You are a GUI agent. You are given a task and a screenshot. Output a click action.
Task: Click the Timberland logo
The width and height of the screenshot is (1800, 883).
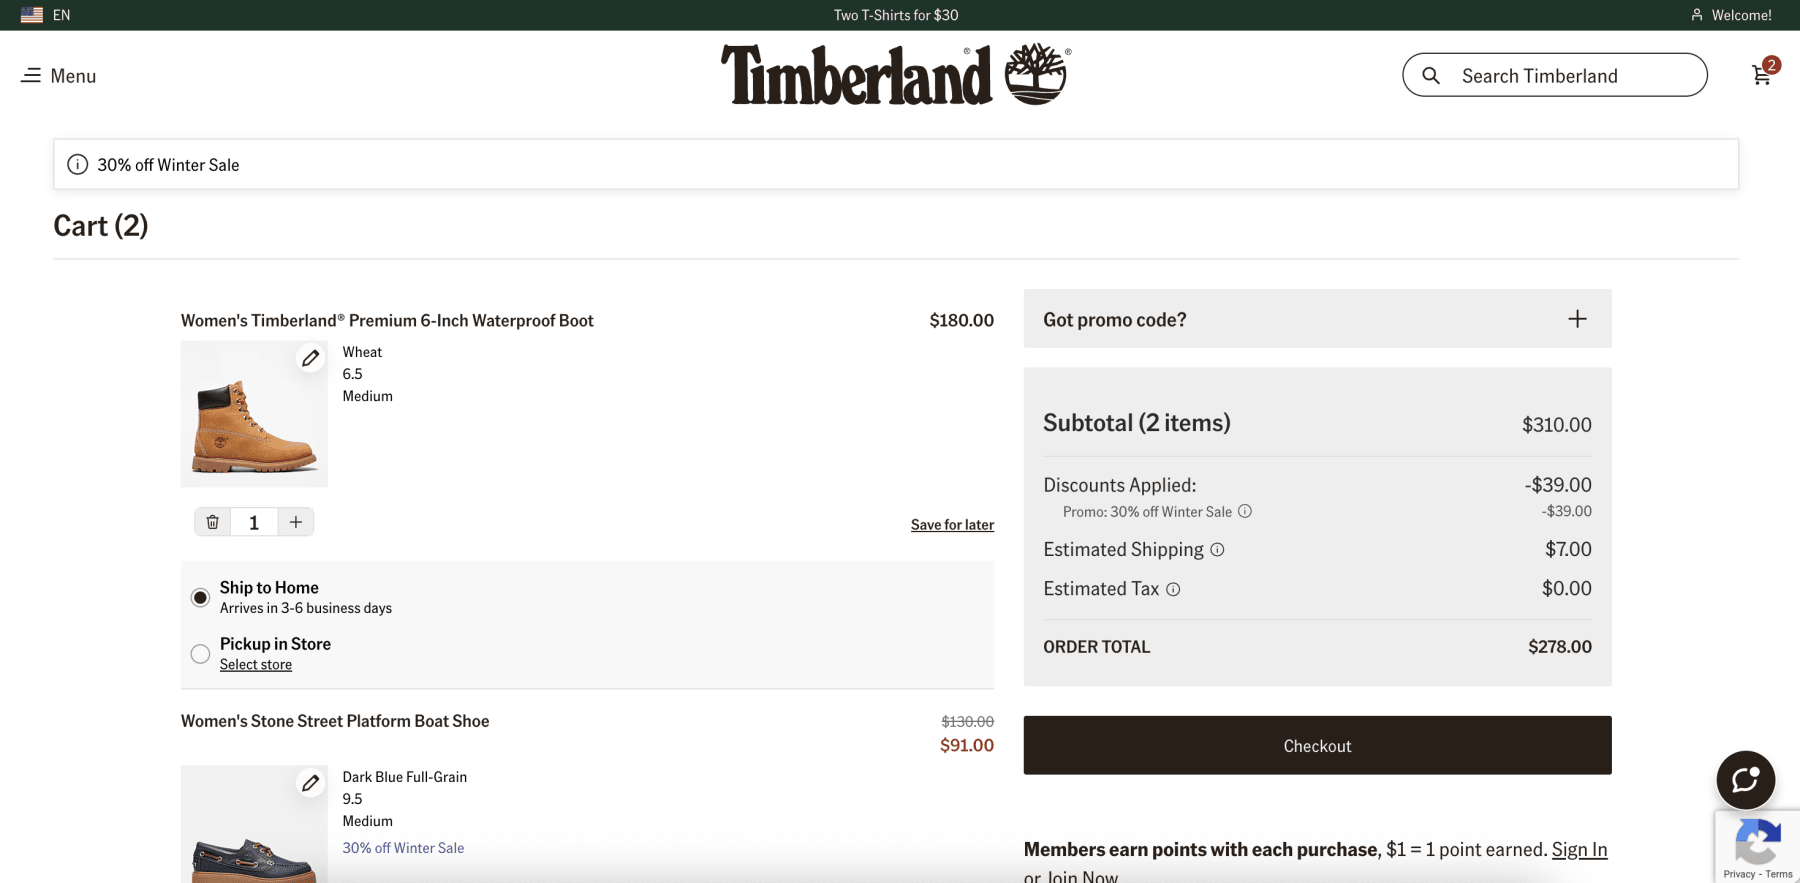pos(896,74)
